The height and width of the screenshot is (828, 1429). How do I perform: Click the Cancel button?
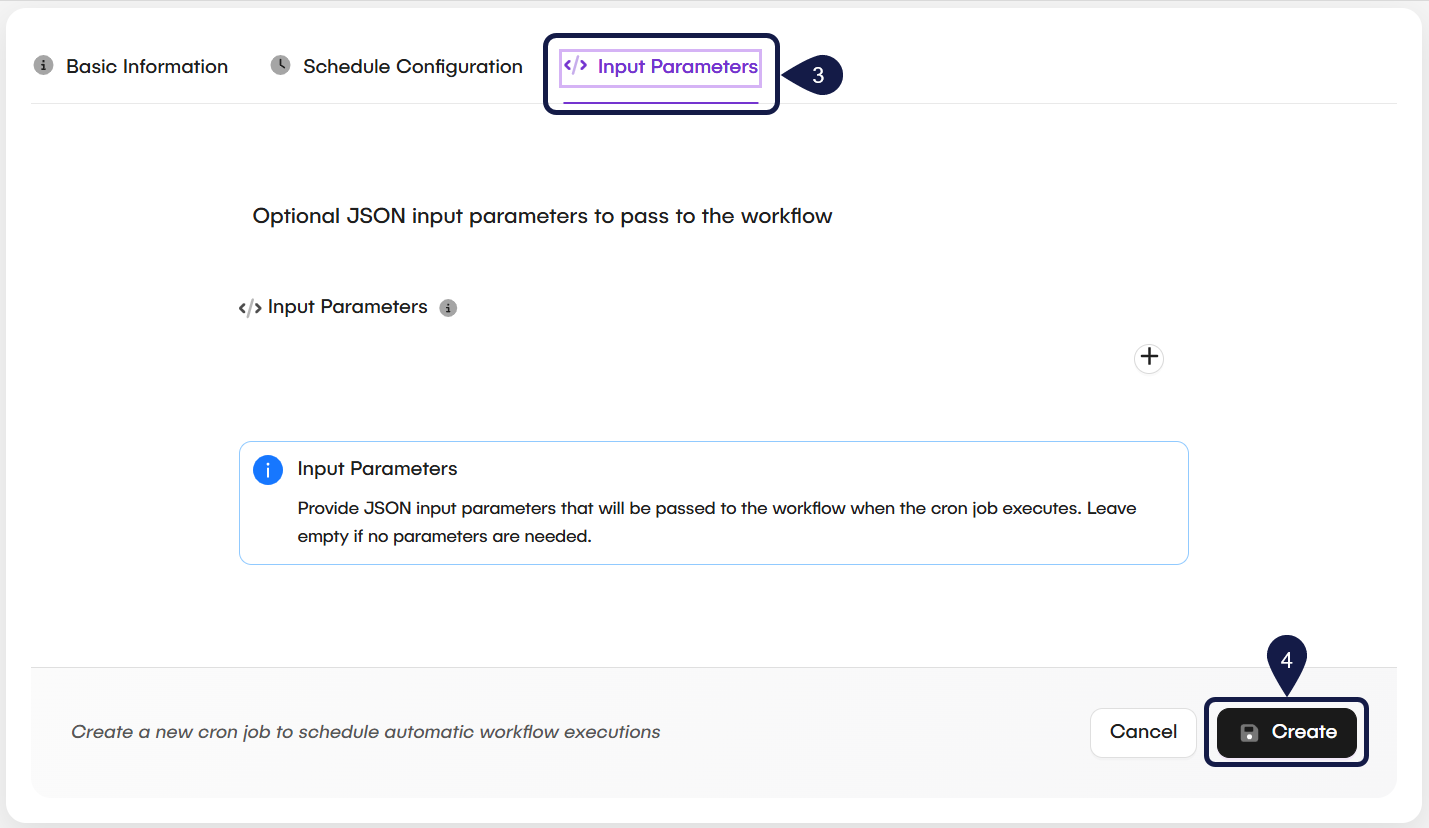coord(1143,732)
